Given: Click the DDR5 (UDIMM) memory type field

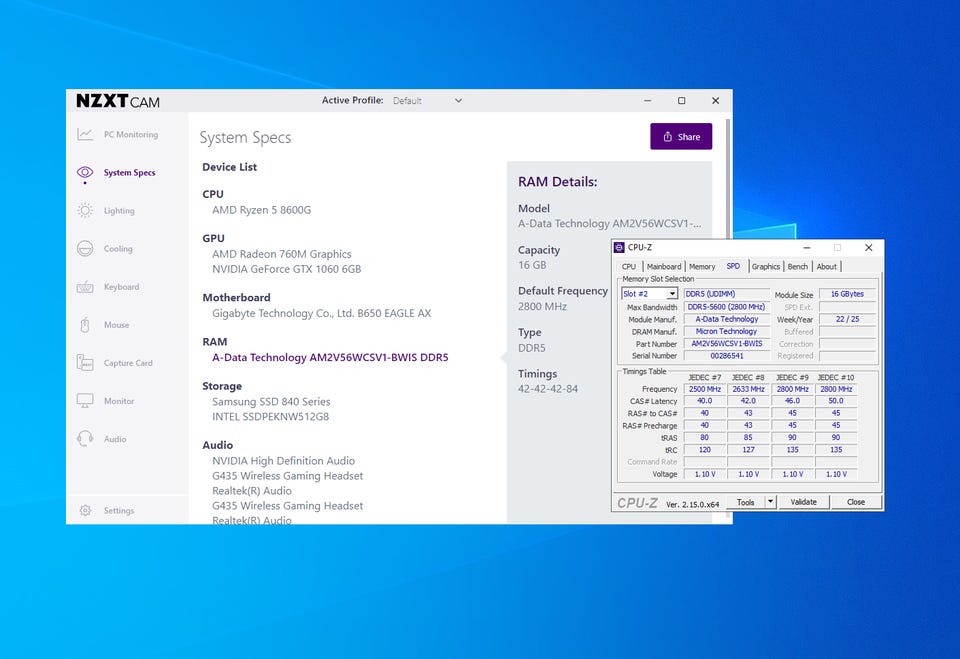Looking at the screenshot, I should coord(727,294).
